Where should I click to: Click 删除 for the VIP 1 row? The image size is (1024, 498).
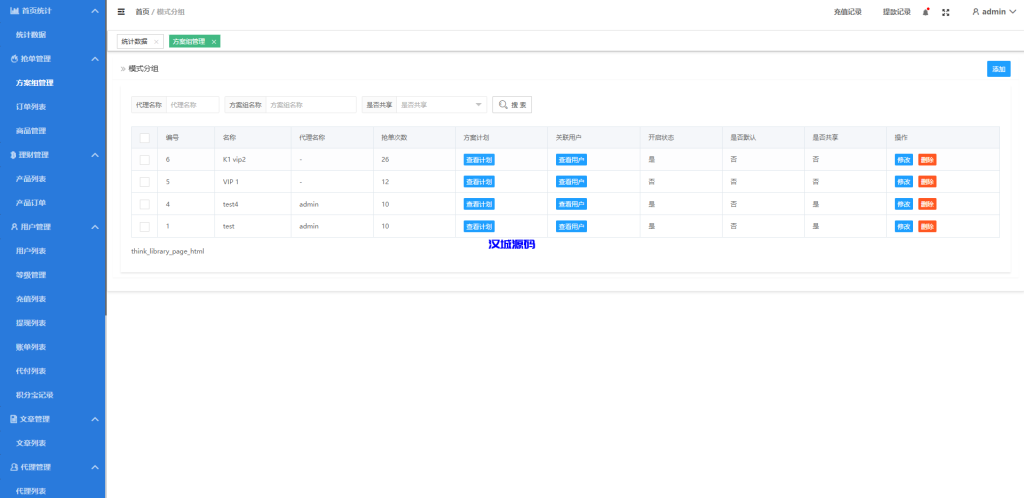(x=927, y=182)
